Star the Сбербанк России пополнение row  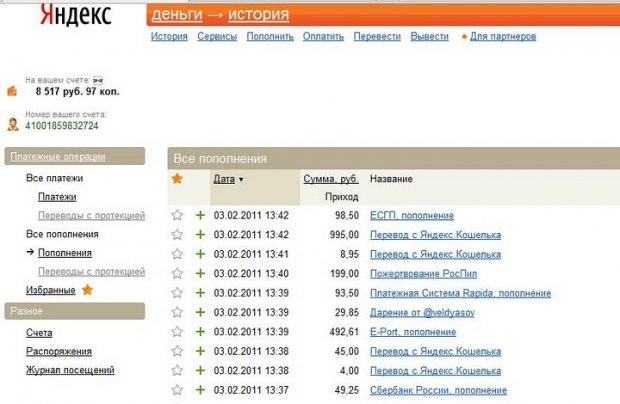(x=177, y=390)
